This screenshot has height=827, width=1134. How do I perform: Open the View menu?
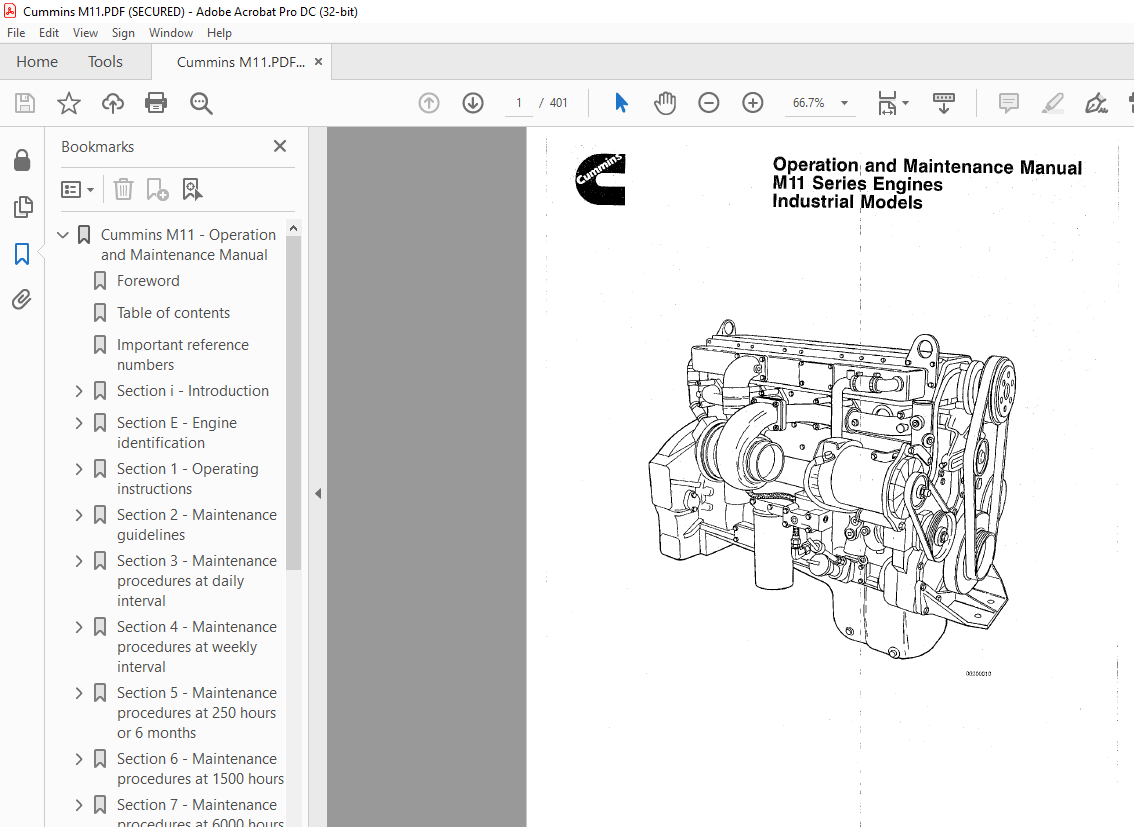pos(85,33)
